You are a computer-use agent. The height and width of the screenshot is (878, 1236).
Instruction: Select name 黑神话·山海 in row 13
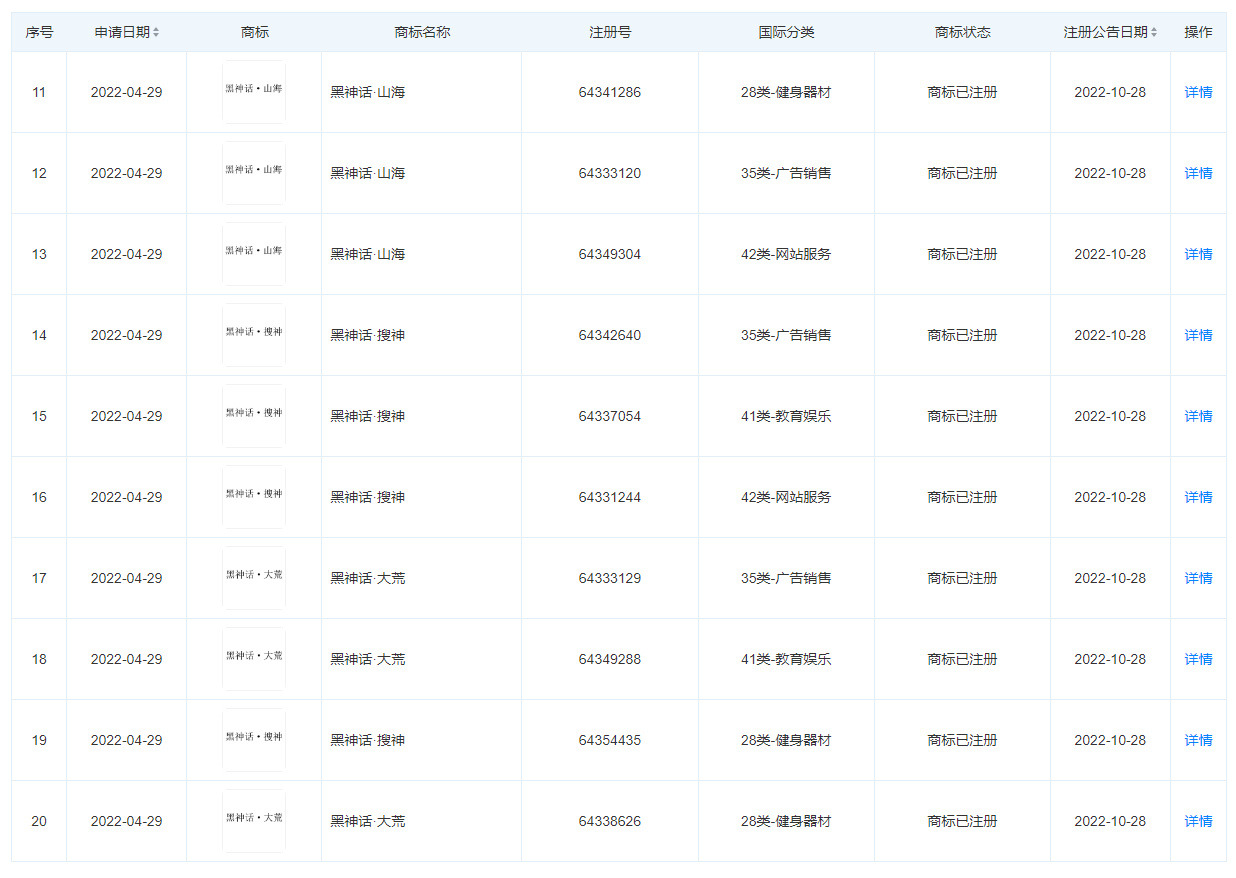pos(368,254)
